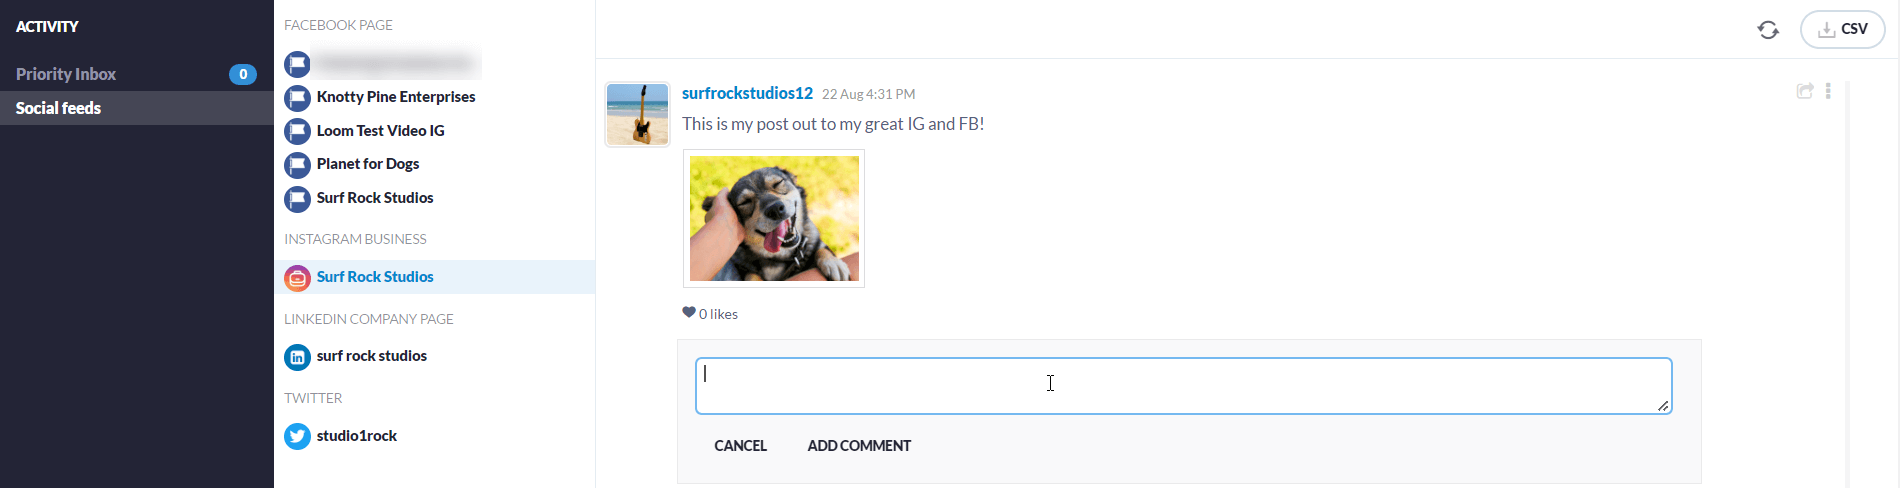Open the surfrockstudios12 profile link

(x=747, y=93)
